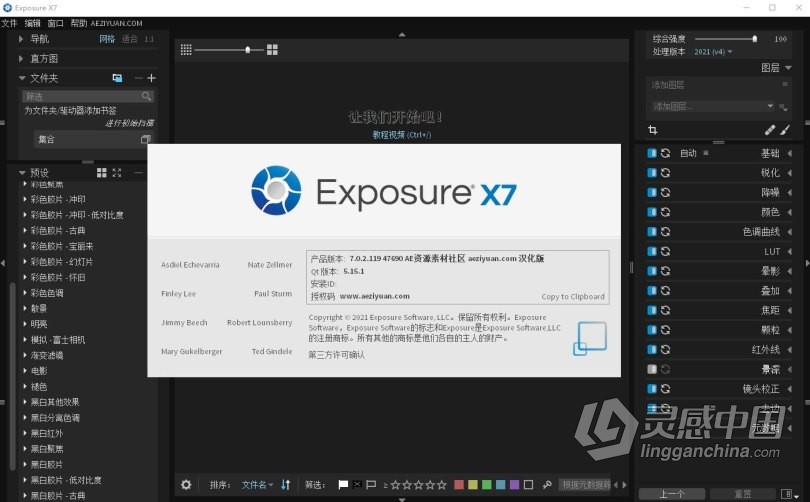810x502 pixels.
Task: Click the copy icon in About dialog
Action: (x=590, y=338)
